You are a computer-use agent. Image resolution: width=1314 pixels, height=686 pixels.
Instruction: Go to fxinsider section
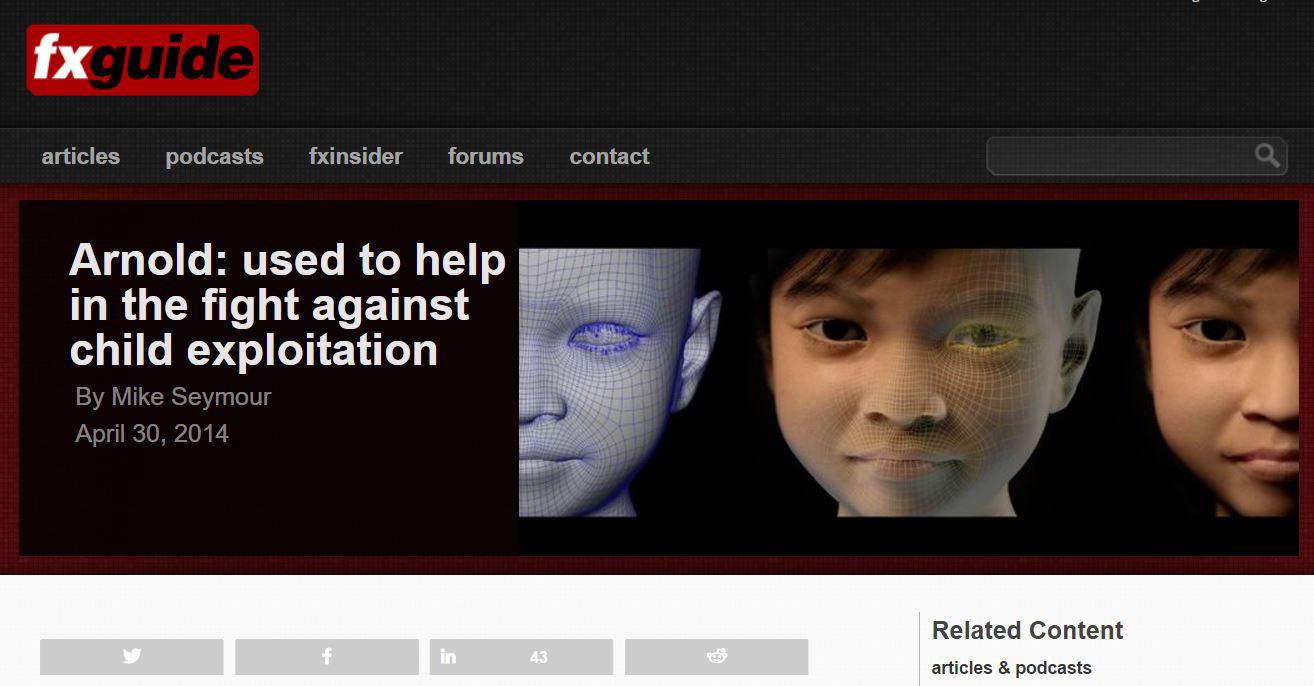pos(356,156)
